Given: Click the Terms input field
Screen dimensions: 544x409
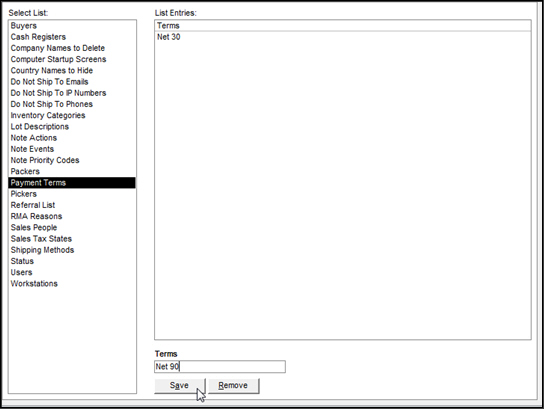Looking at the screenshot, I should 220,367.
